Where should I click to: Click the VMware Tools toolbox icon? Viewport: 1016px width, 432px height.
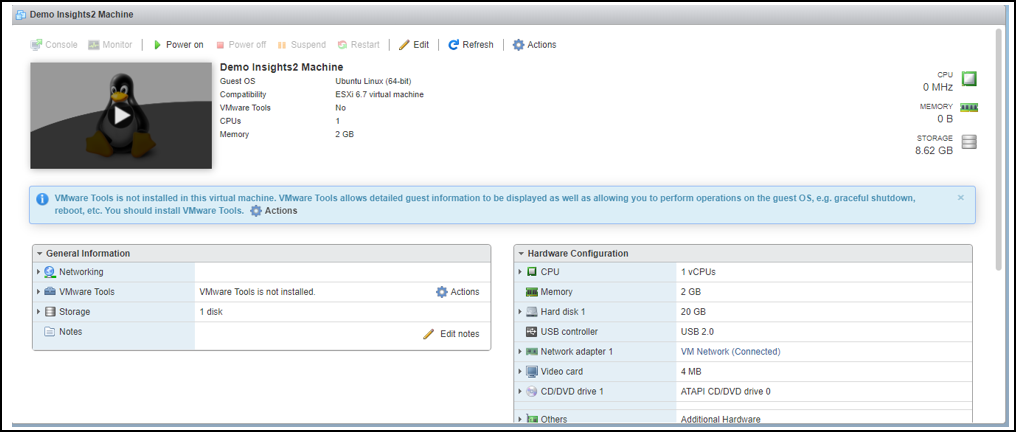click(50, 291)
